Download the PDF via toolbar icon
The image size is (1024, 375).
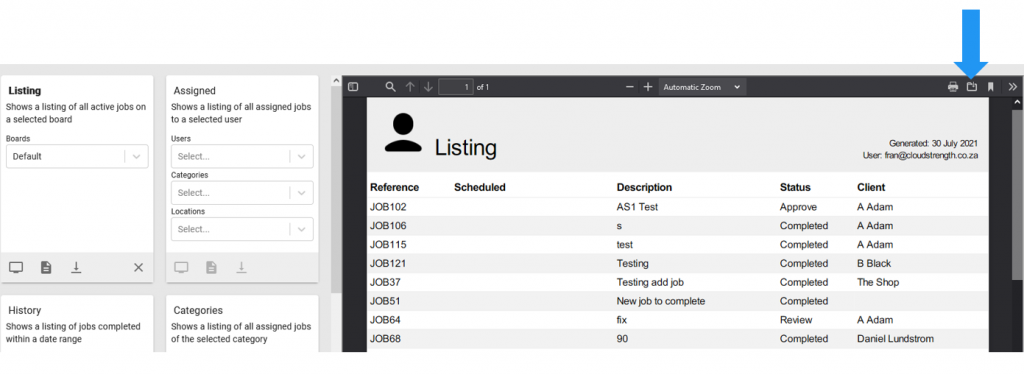972,87
